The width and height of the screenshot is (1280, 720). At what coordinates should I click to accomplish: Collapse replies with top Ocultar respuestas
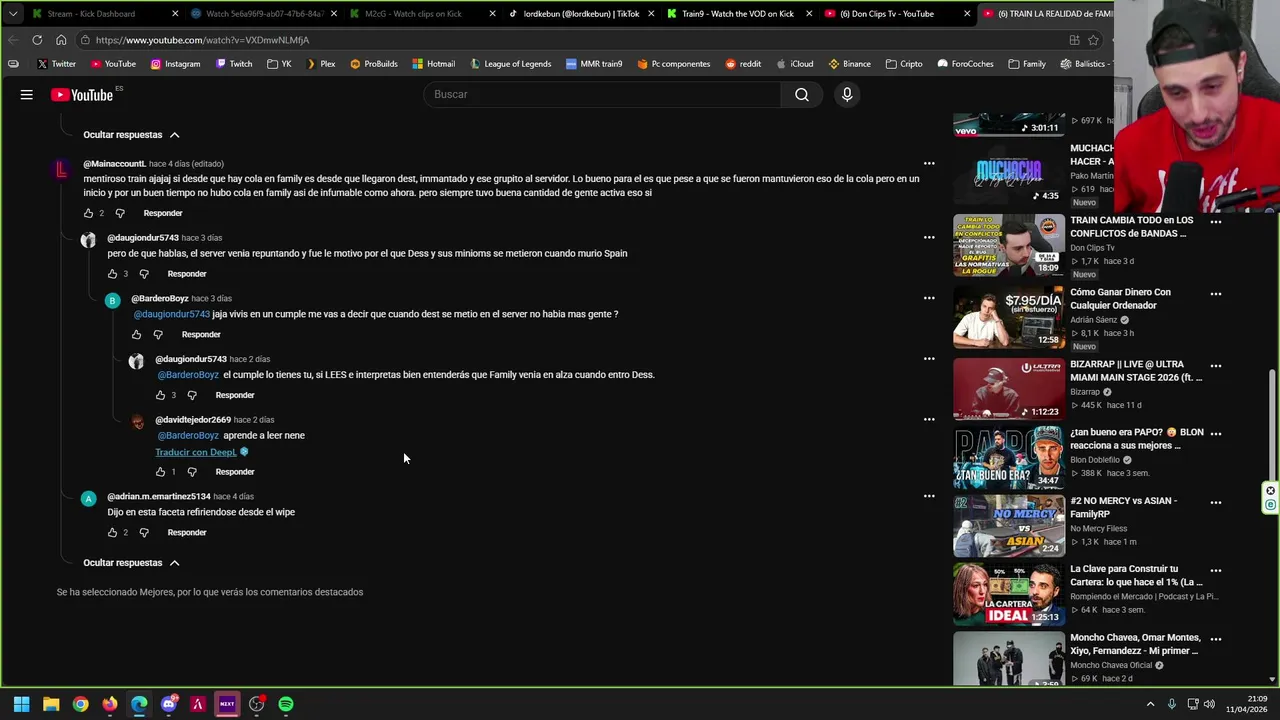(x=131, y=135)
